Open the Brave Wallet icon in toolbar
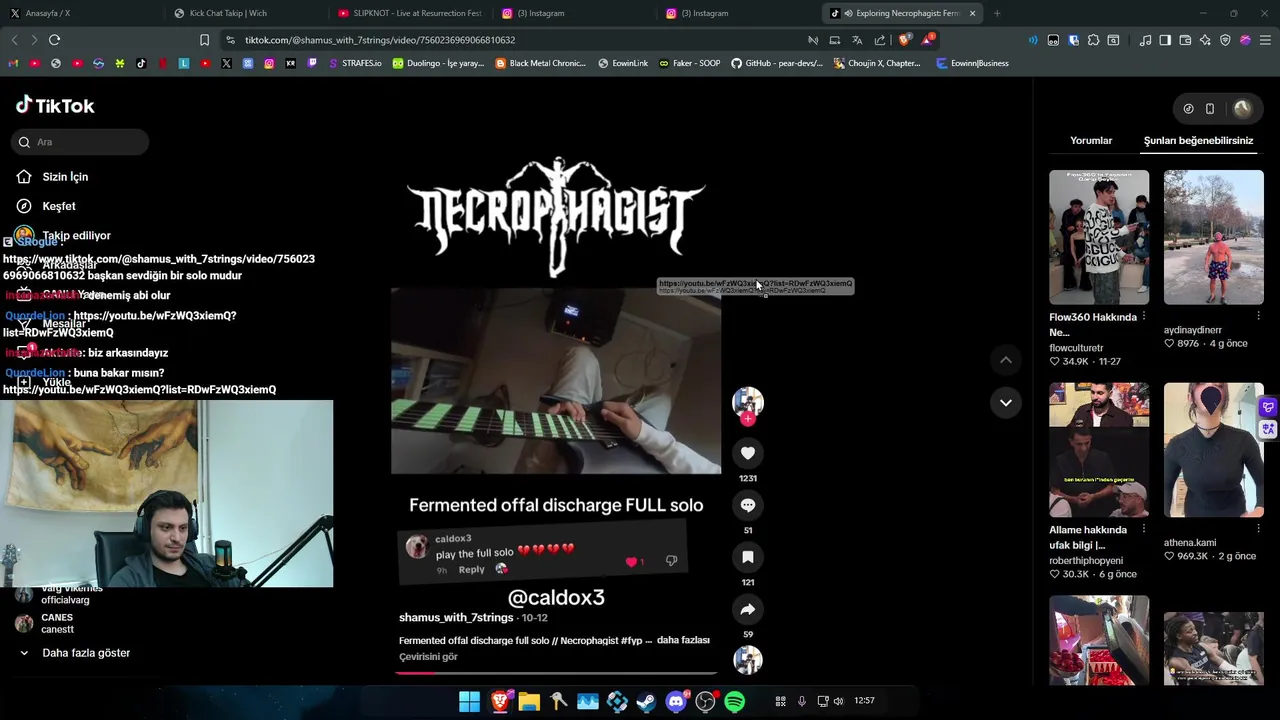This screenshot has height=720, width=1280. (1185, 40)
